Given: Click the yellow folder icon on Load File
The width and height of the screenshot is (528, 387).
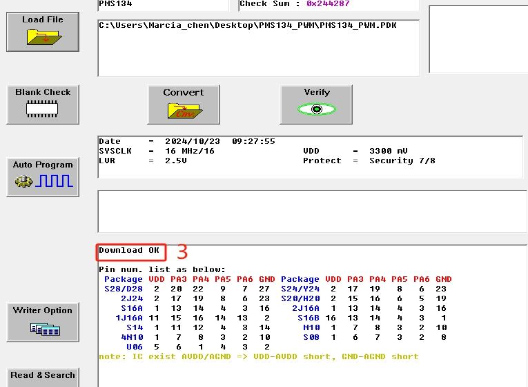Looking at the screenshot, I should pyautogui.click(x=44, y=37).
